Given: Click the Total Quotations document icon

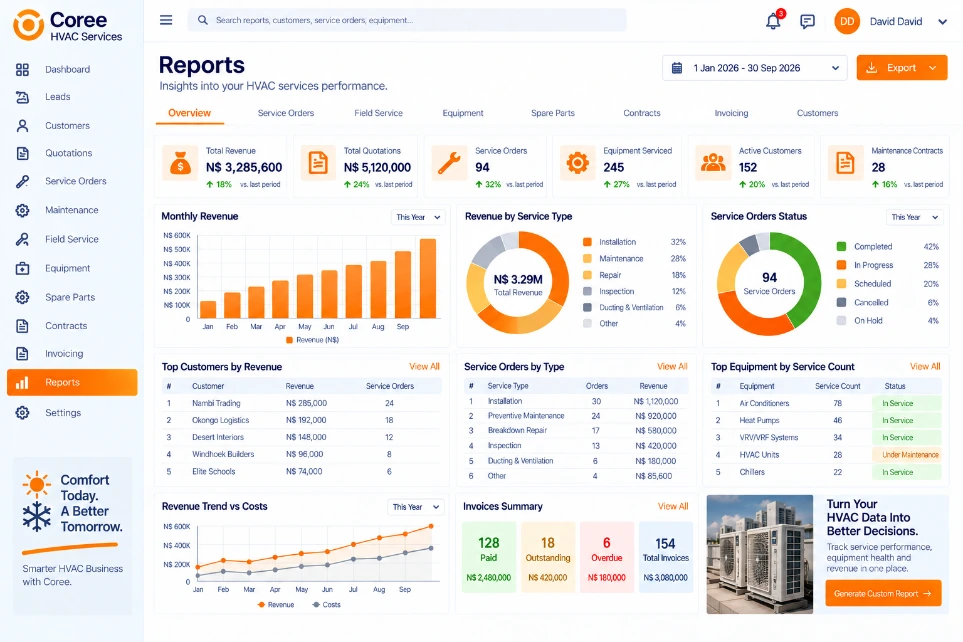Looking at the screenshot, I should coord(318,163).
